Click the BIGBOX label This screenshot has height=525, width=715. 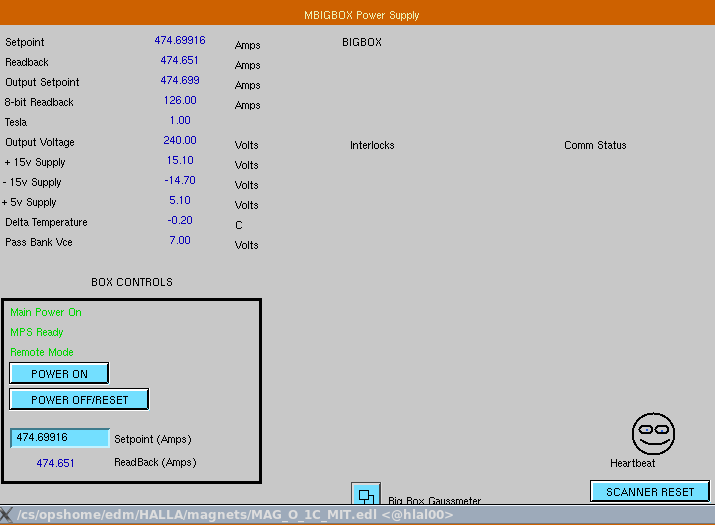coord(362,42)
